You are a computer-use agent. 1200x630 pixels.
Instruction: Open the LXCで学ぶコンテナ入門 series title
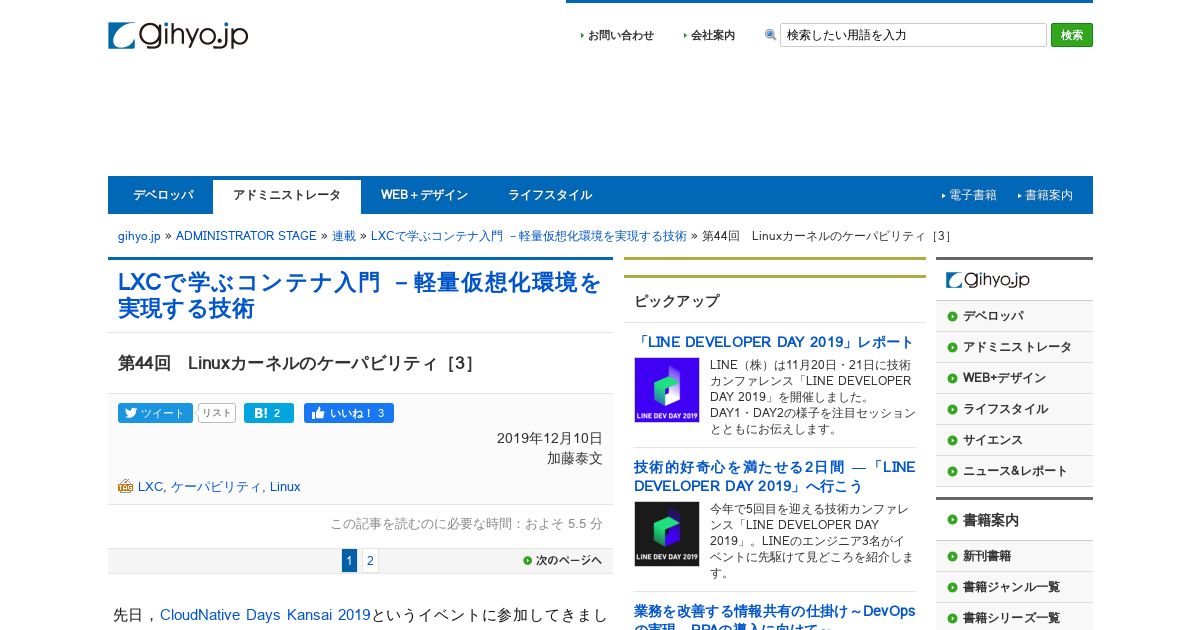tap(359, 295)
